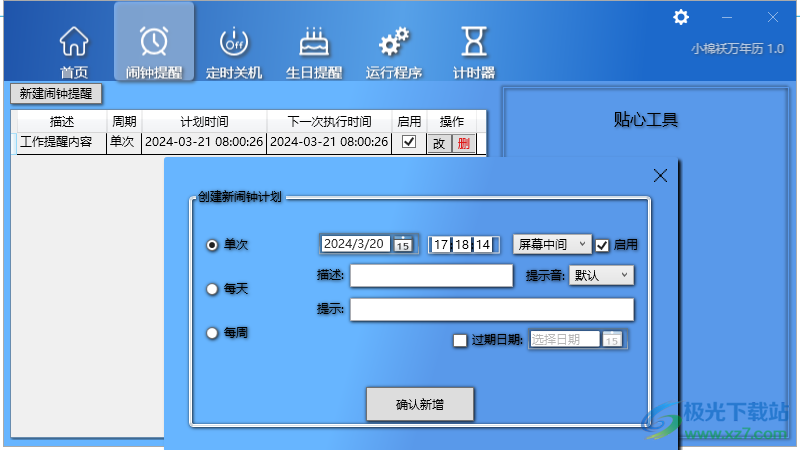
Task: Click 确认新增 confirm button
Action: pos(420,405)
